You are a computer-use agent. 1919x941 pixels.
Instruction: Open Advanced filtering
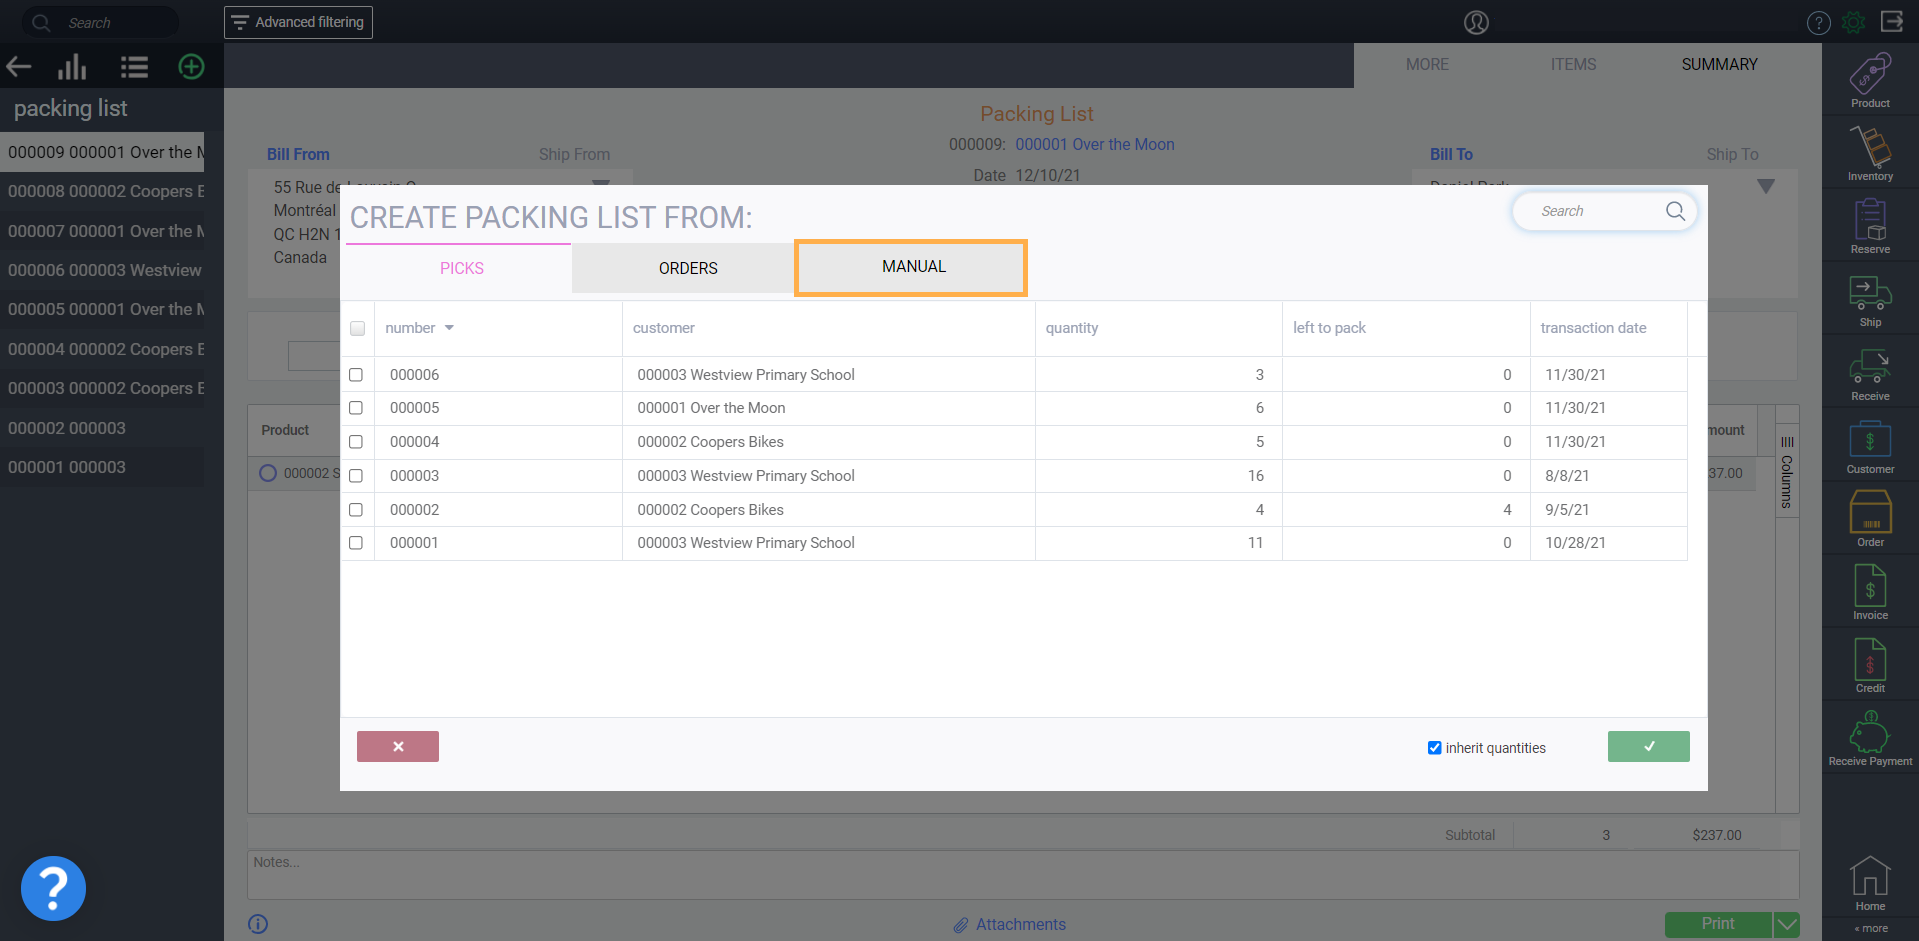298,22
